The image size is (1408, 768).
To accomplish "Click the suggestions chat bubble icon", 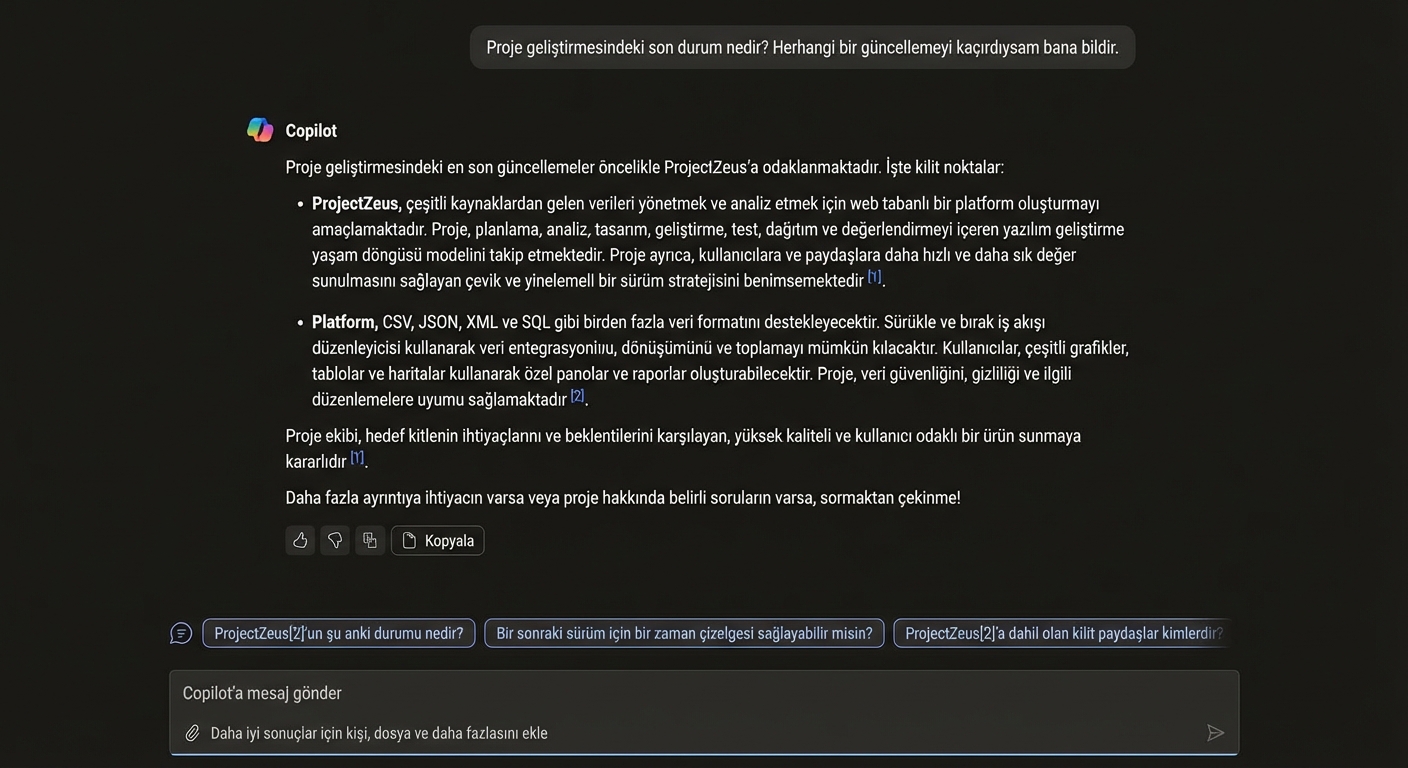I will [181, 633].
